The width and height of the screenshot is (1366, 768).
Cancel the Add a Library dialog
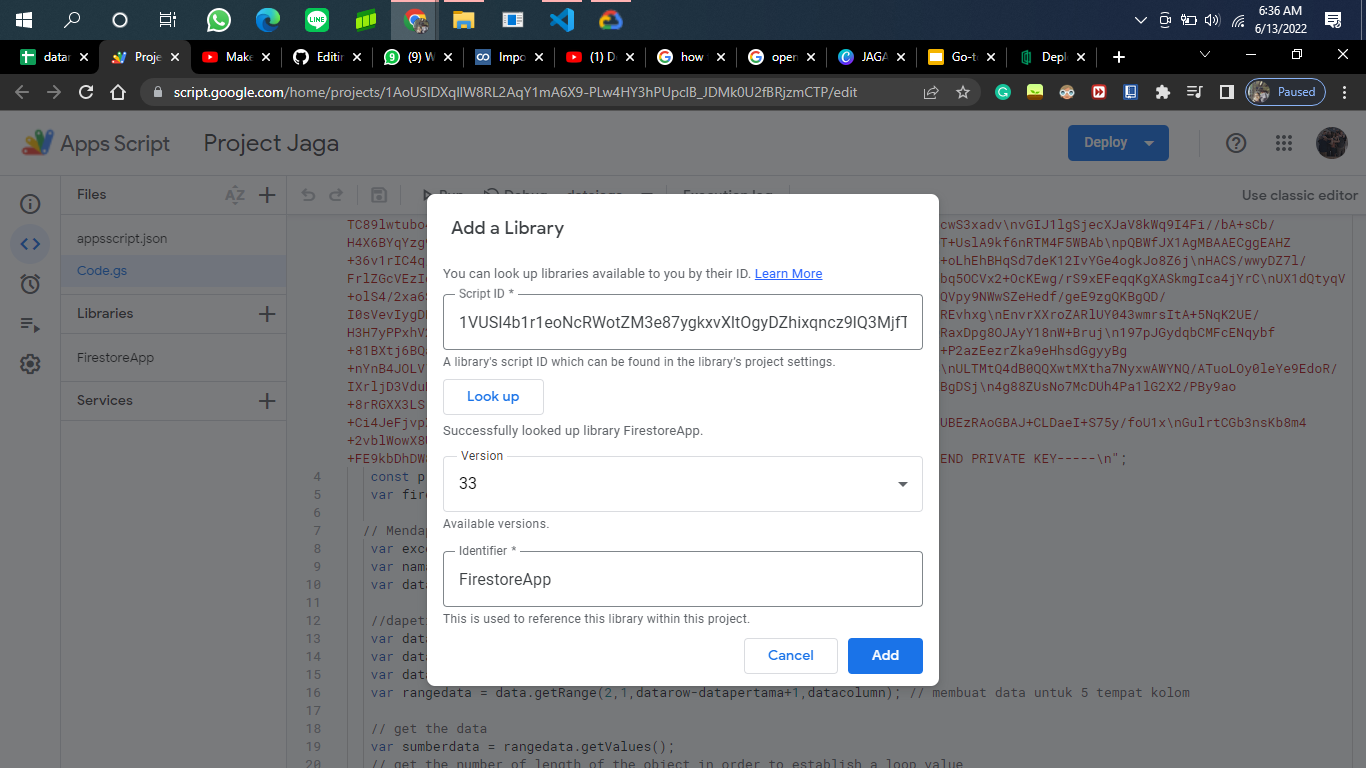[791, 655]
